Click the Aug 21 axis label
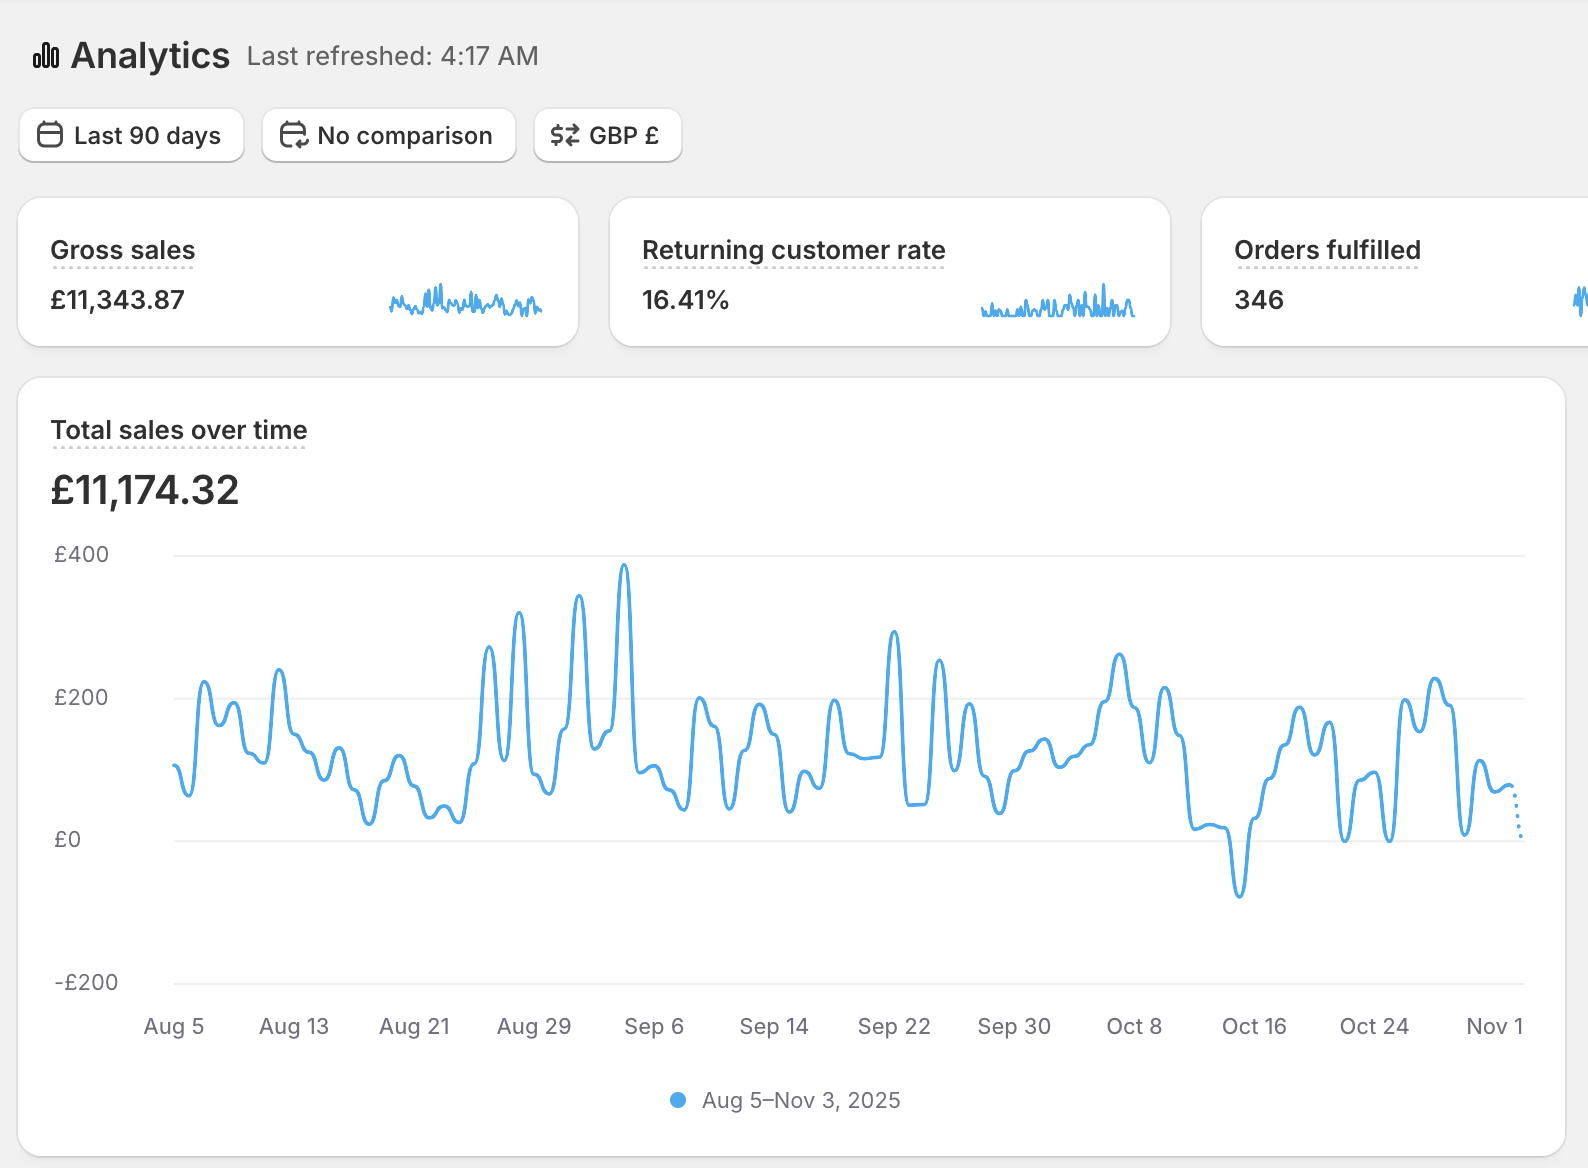This screenshot has width=1588, height=1168. [414, 1026]
